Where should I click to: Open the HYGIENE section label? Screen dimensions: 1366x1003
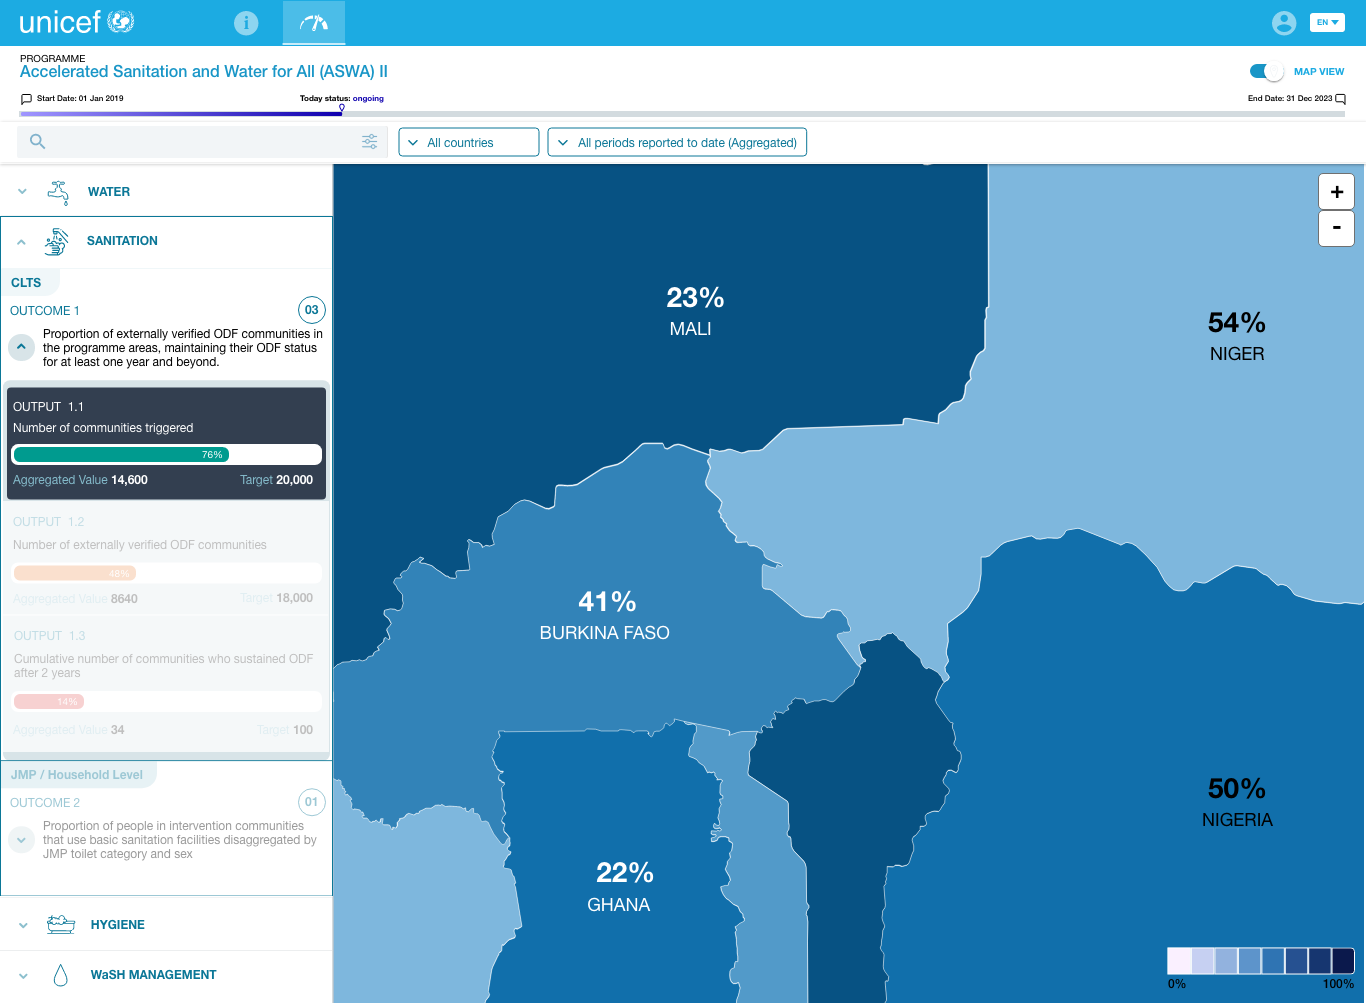coord(118,925)
